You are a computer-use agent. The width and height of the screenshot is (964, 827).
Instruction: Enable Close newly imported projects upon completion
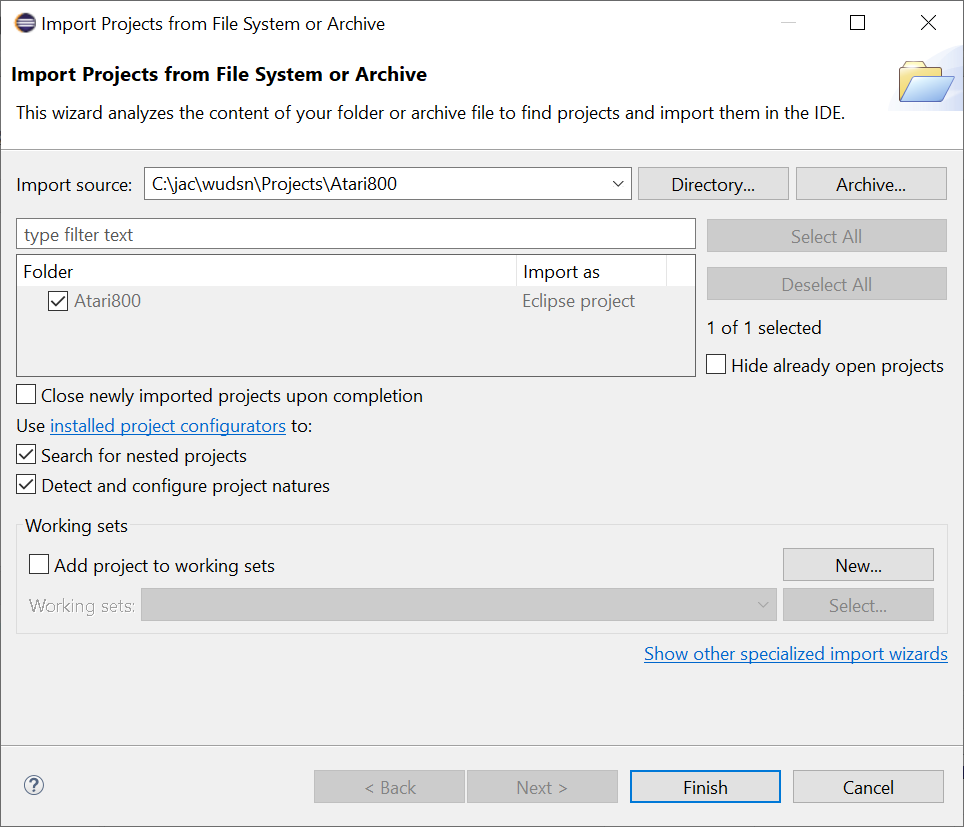point(26,395)
